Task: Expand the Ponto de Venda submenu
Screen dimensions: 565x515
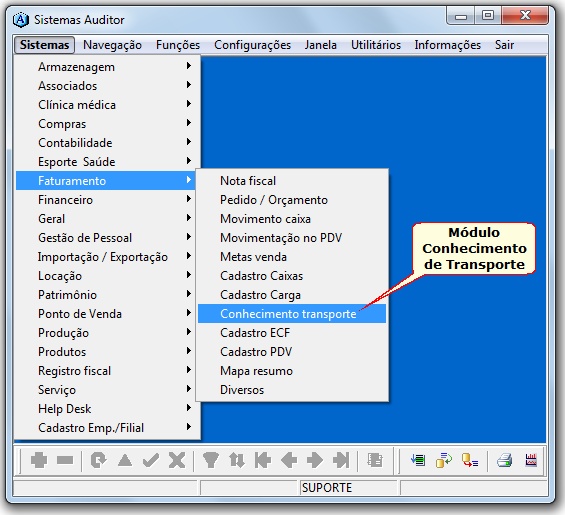Action: pos(106,314)
